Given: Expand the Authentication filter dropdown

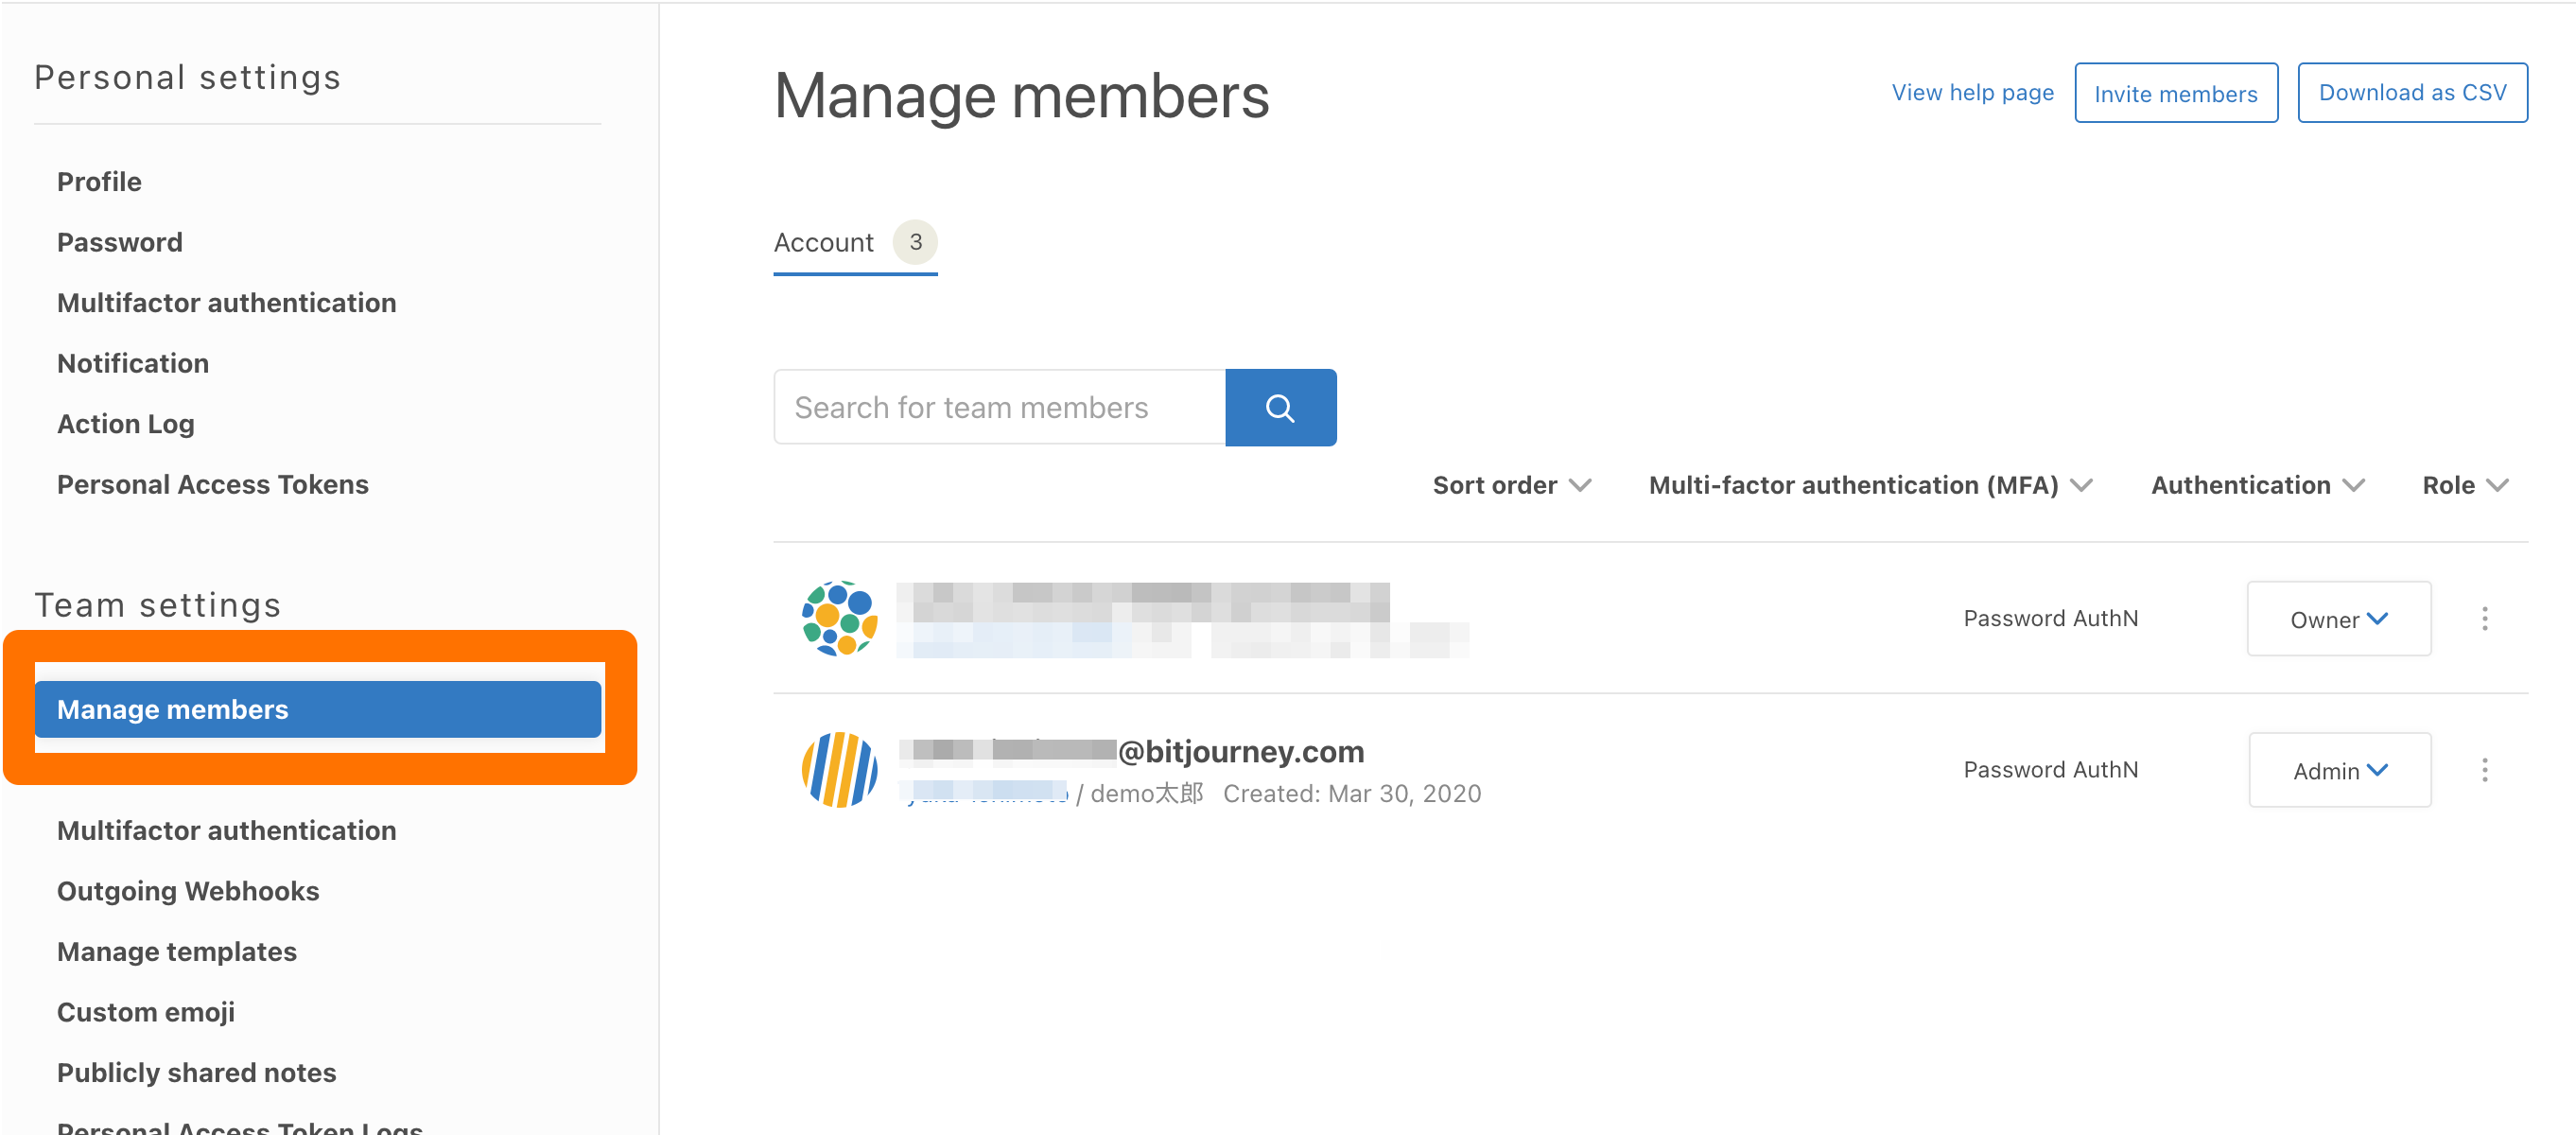Looking at the screenshot, I should pos(2257,485).
